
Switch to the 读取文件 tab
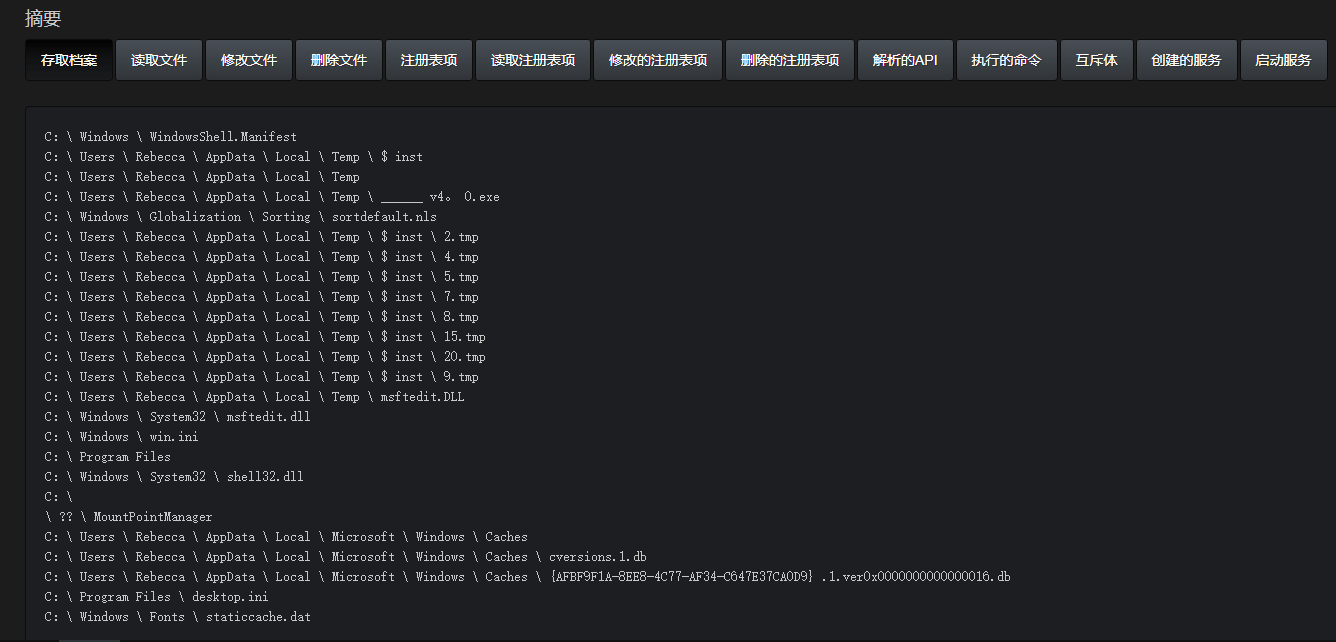159,60
